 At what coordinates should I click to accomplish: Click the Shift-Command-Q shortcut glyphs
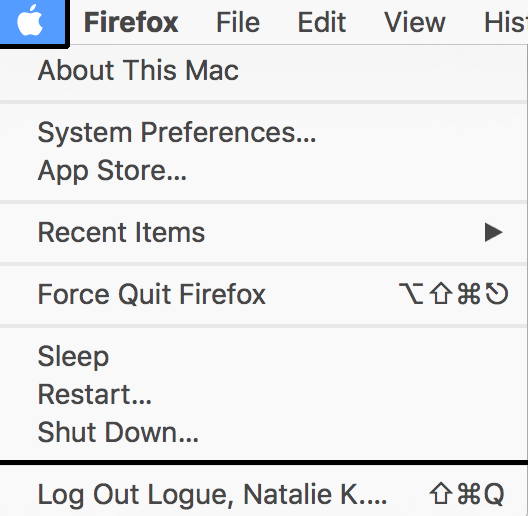(467, 494)
